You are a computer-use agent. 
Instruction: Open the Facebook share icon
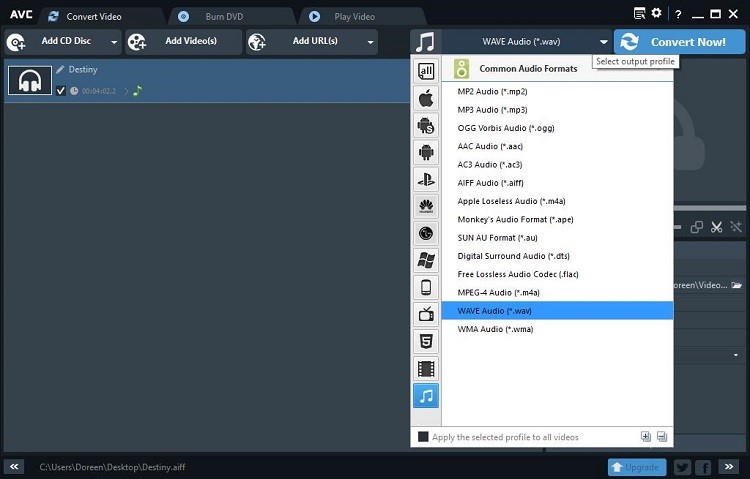(703, 467)
